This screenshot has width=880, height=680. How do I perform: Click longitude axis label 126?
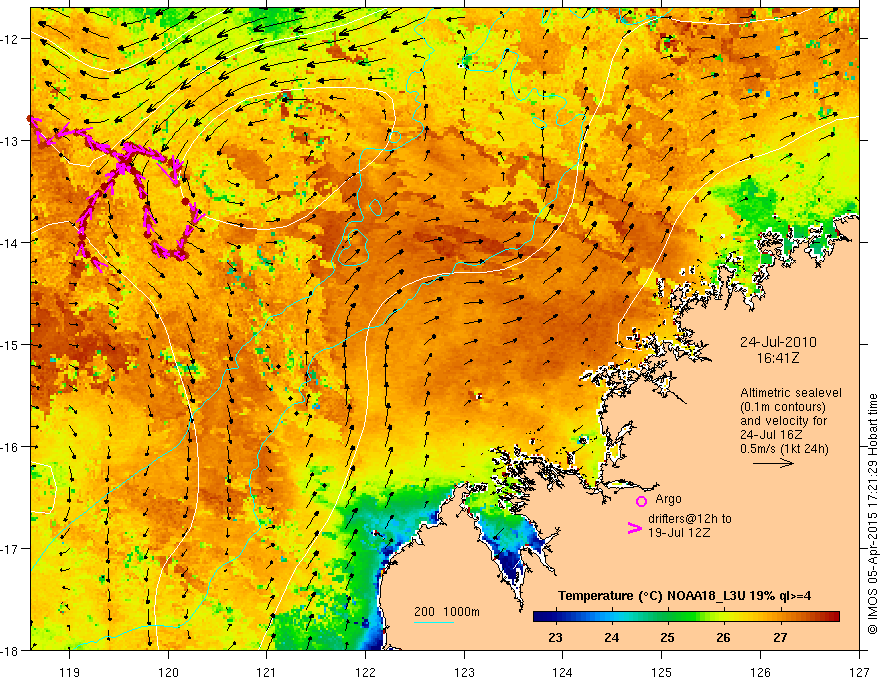coord(760,672)
